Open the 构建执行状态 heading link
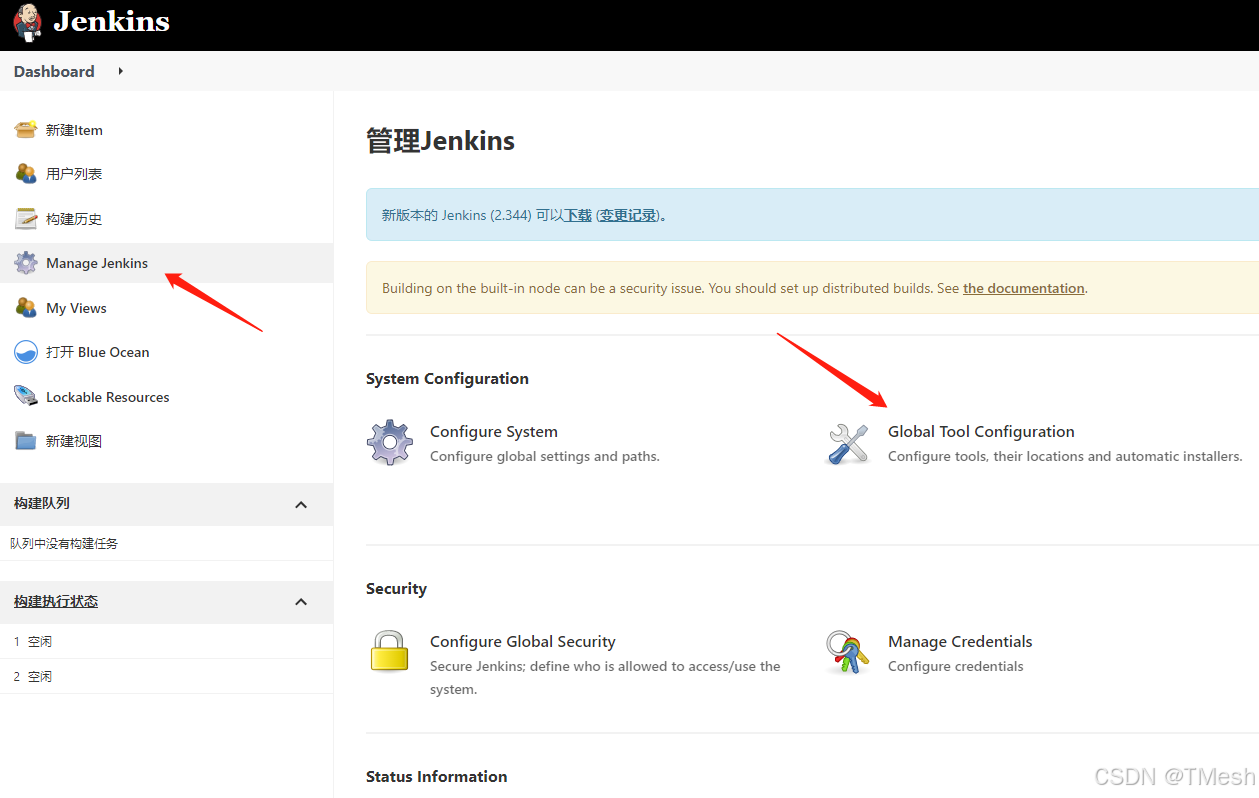This screenshot has height=798, width=1259. pyautogui.click(x=56, y=601)
